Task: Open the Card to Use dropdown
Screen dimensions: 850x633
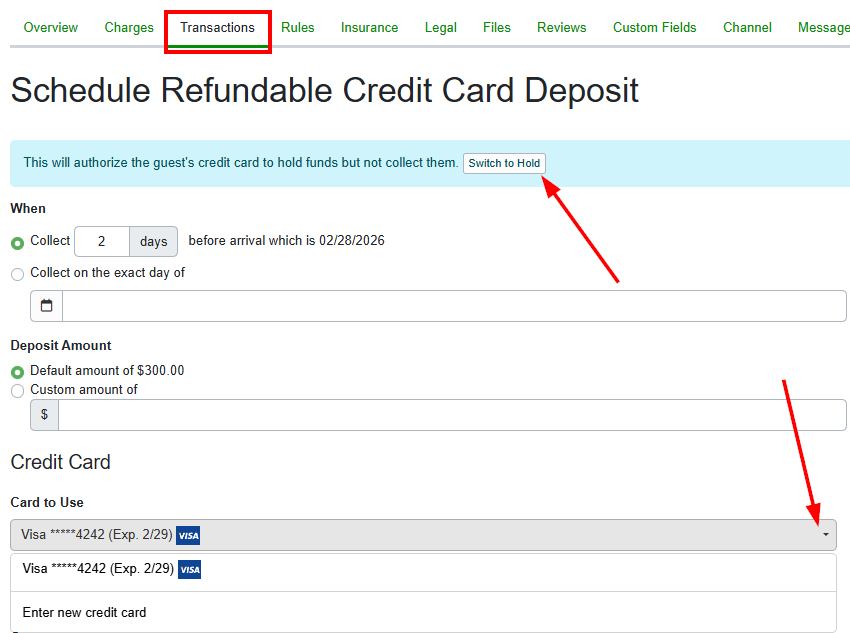Action: 826,535
